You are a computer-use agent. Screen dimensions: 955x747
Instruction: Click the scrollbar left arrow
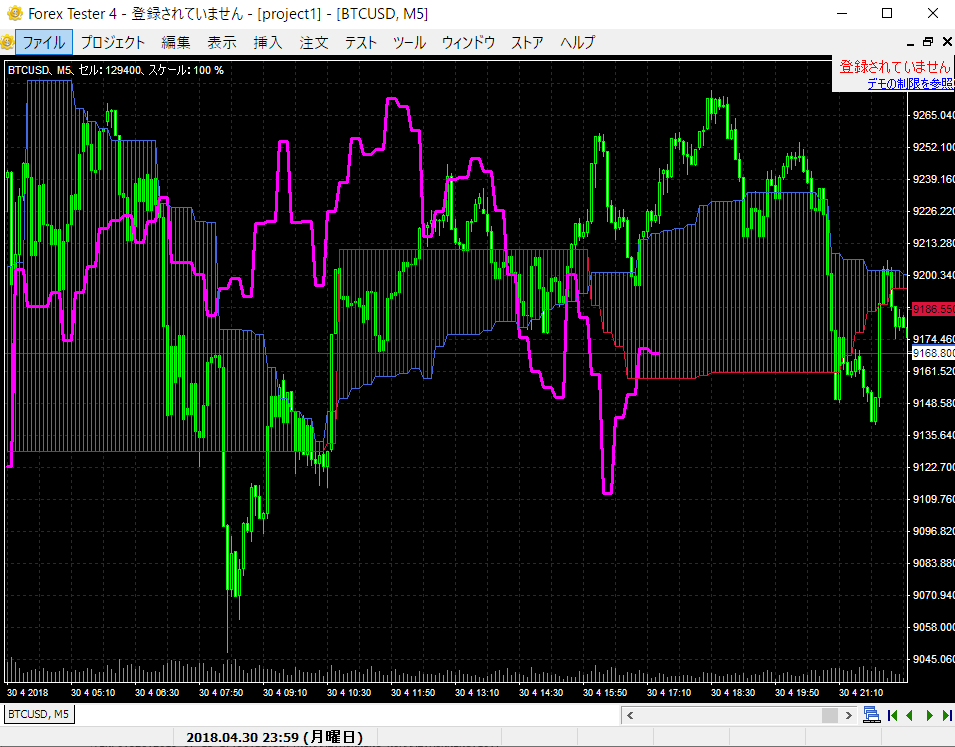[x=630, y=715]
